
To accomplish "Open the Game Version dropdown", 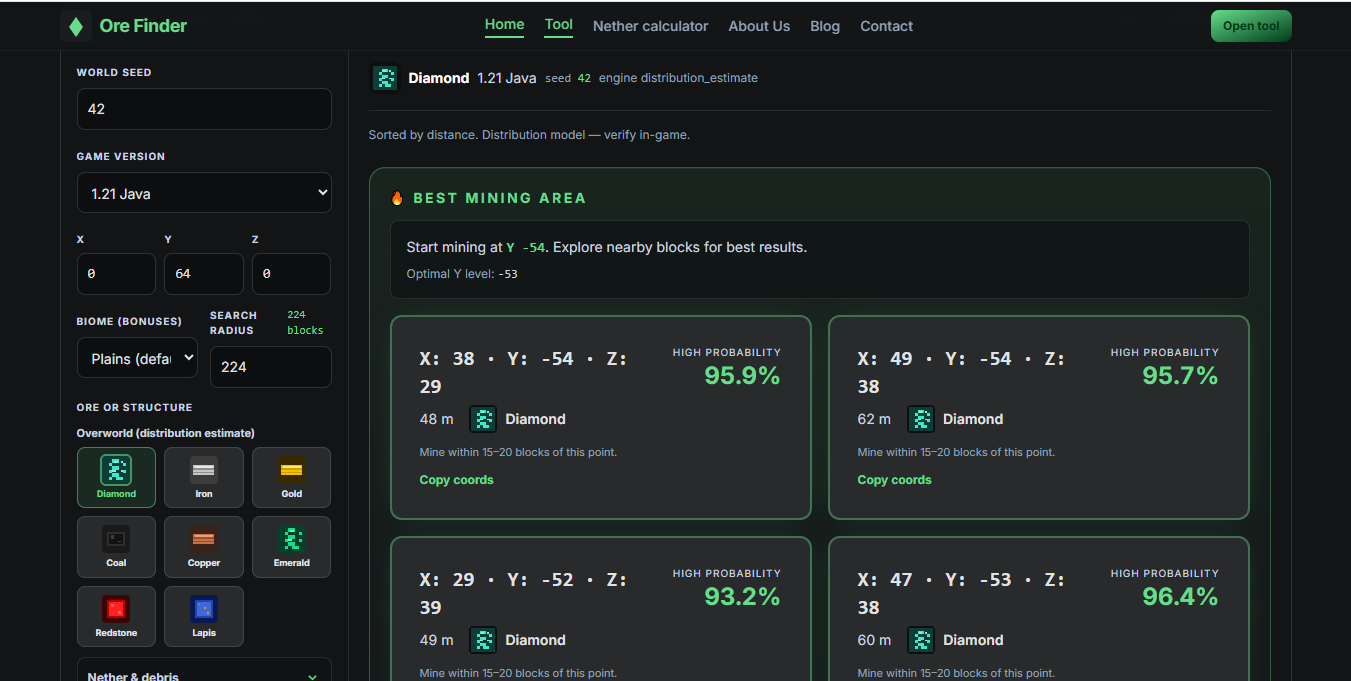I will tap(204, 192).
